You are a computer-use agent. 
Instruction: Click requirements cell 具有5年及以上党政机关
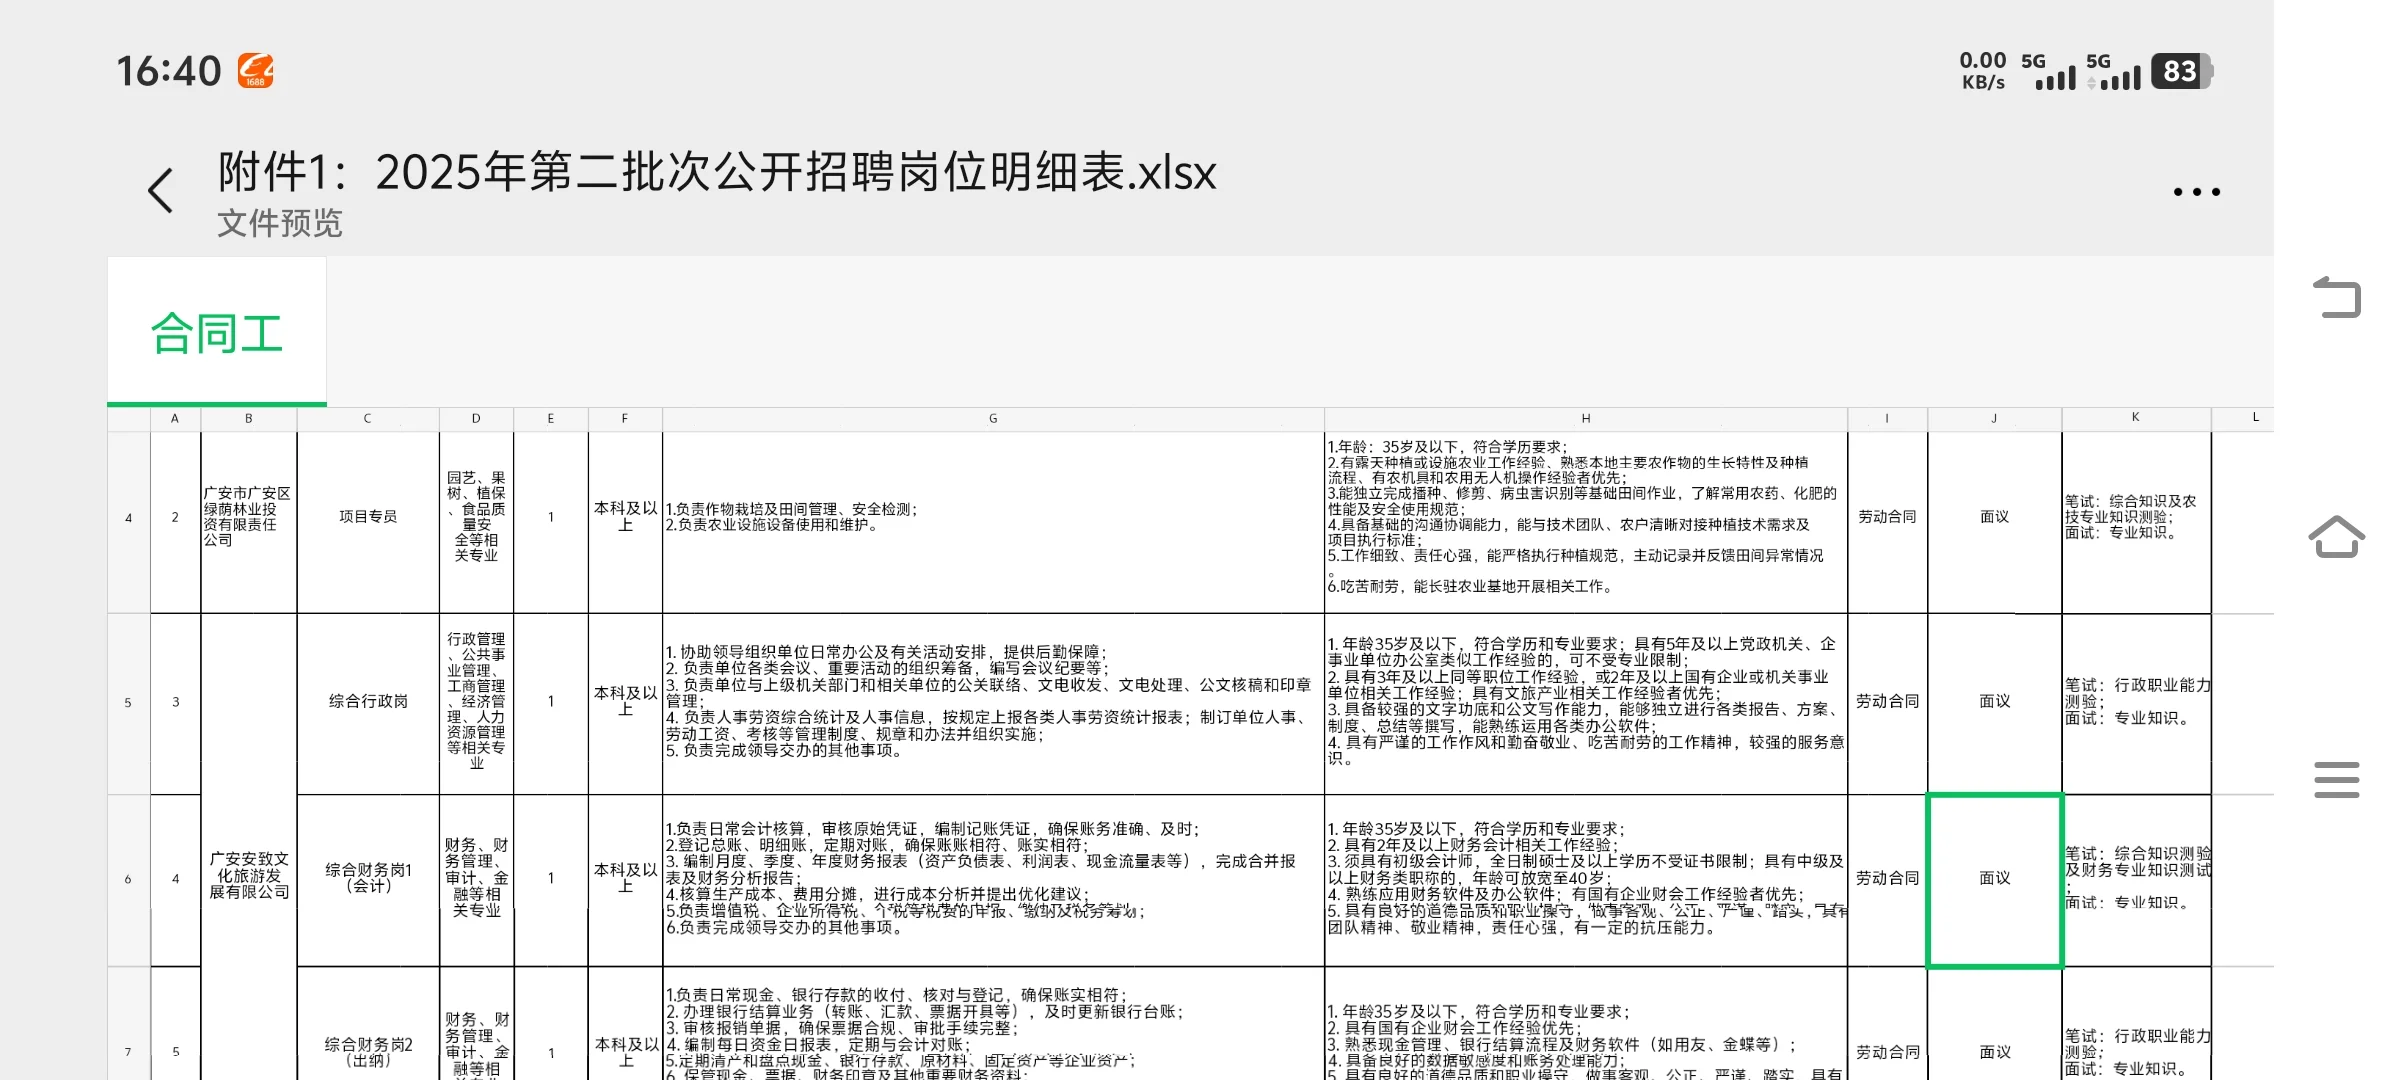click(x=1586, y=702)
